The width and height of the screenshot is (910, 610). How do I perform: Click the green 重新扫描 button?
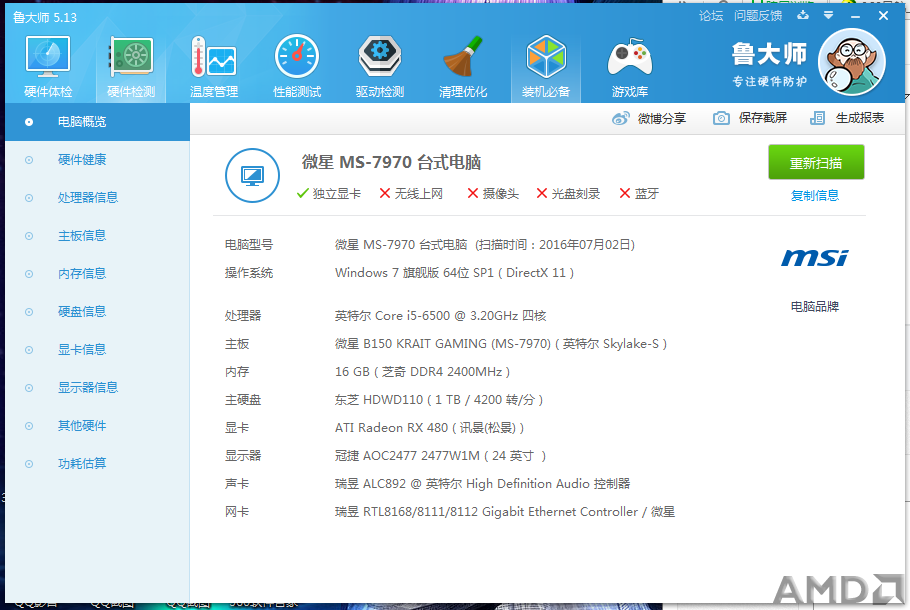click(x=816, y=163)
